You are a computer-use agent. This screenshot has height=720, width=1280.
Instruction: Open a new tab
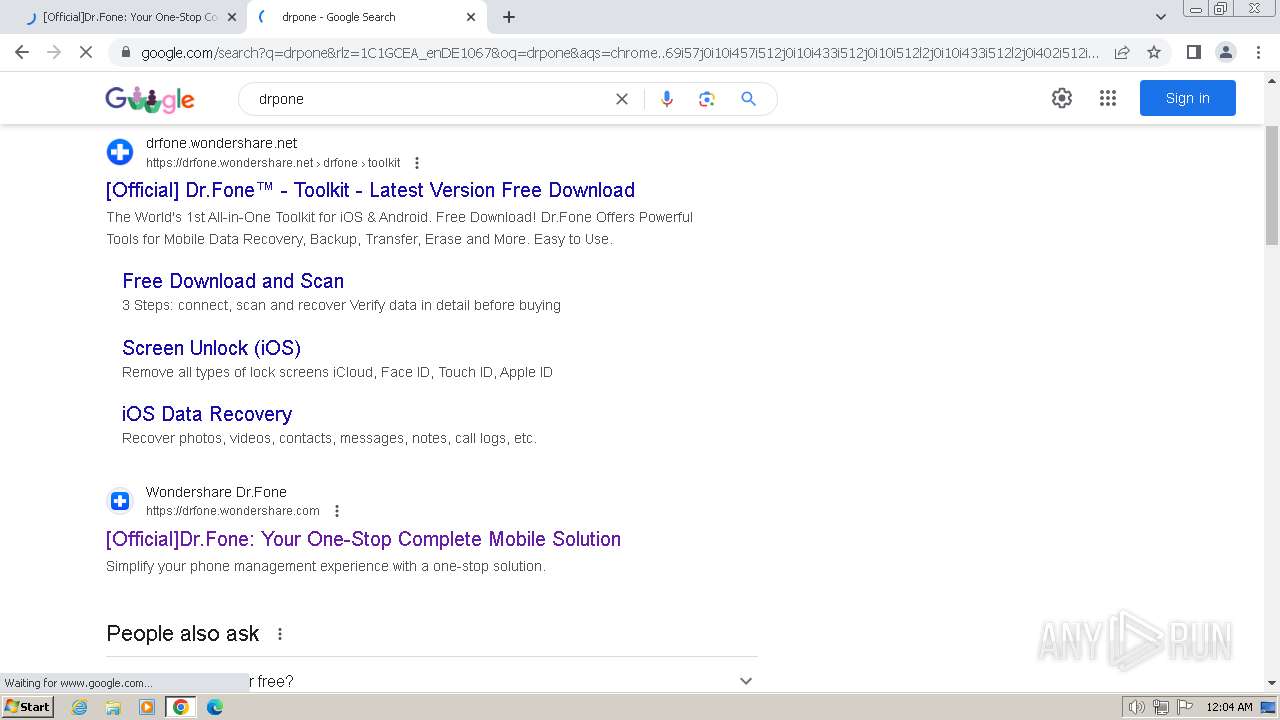pyautogui.click(x=509, y=17)
